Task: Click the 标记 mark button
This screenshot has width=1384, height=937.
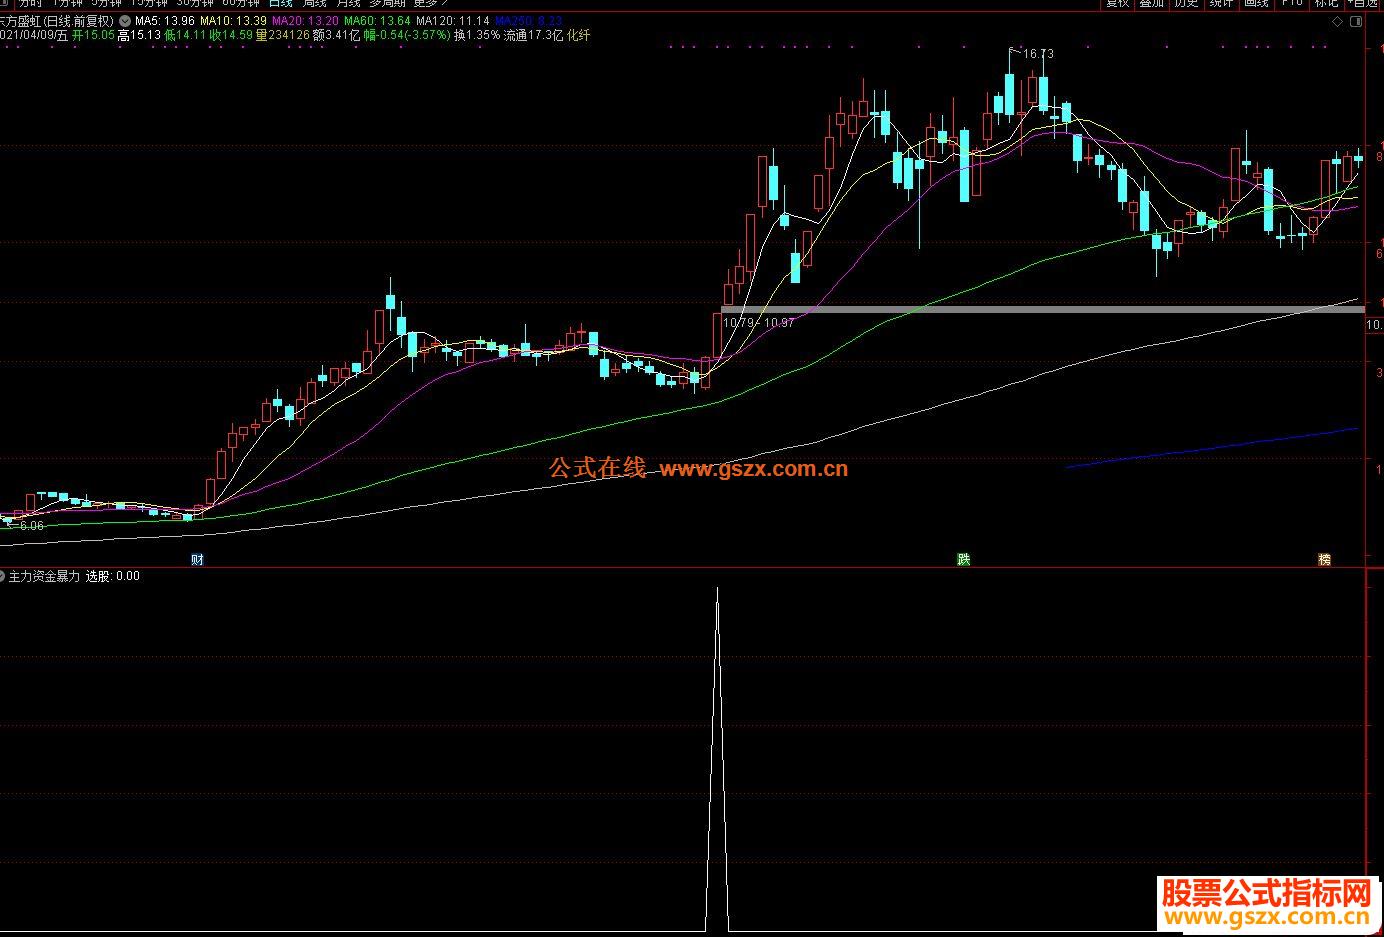Action: click(1326, 4)
